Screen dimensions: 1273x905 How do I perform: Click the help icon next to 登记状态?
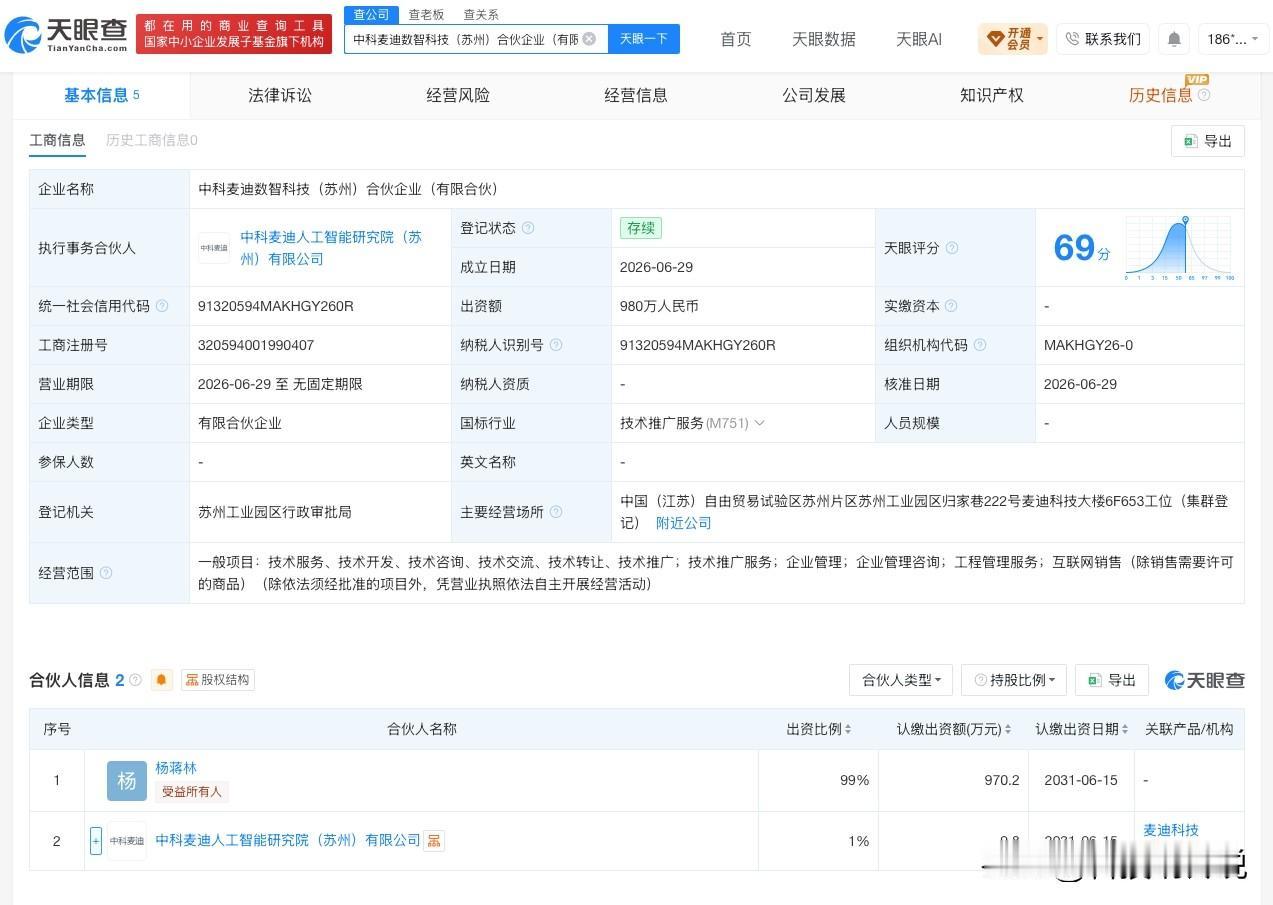(528, 228)
